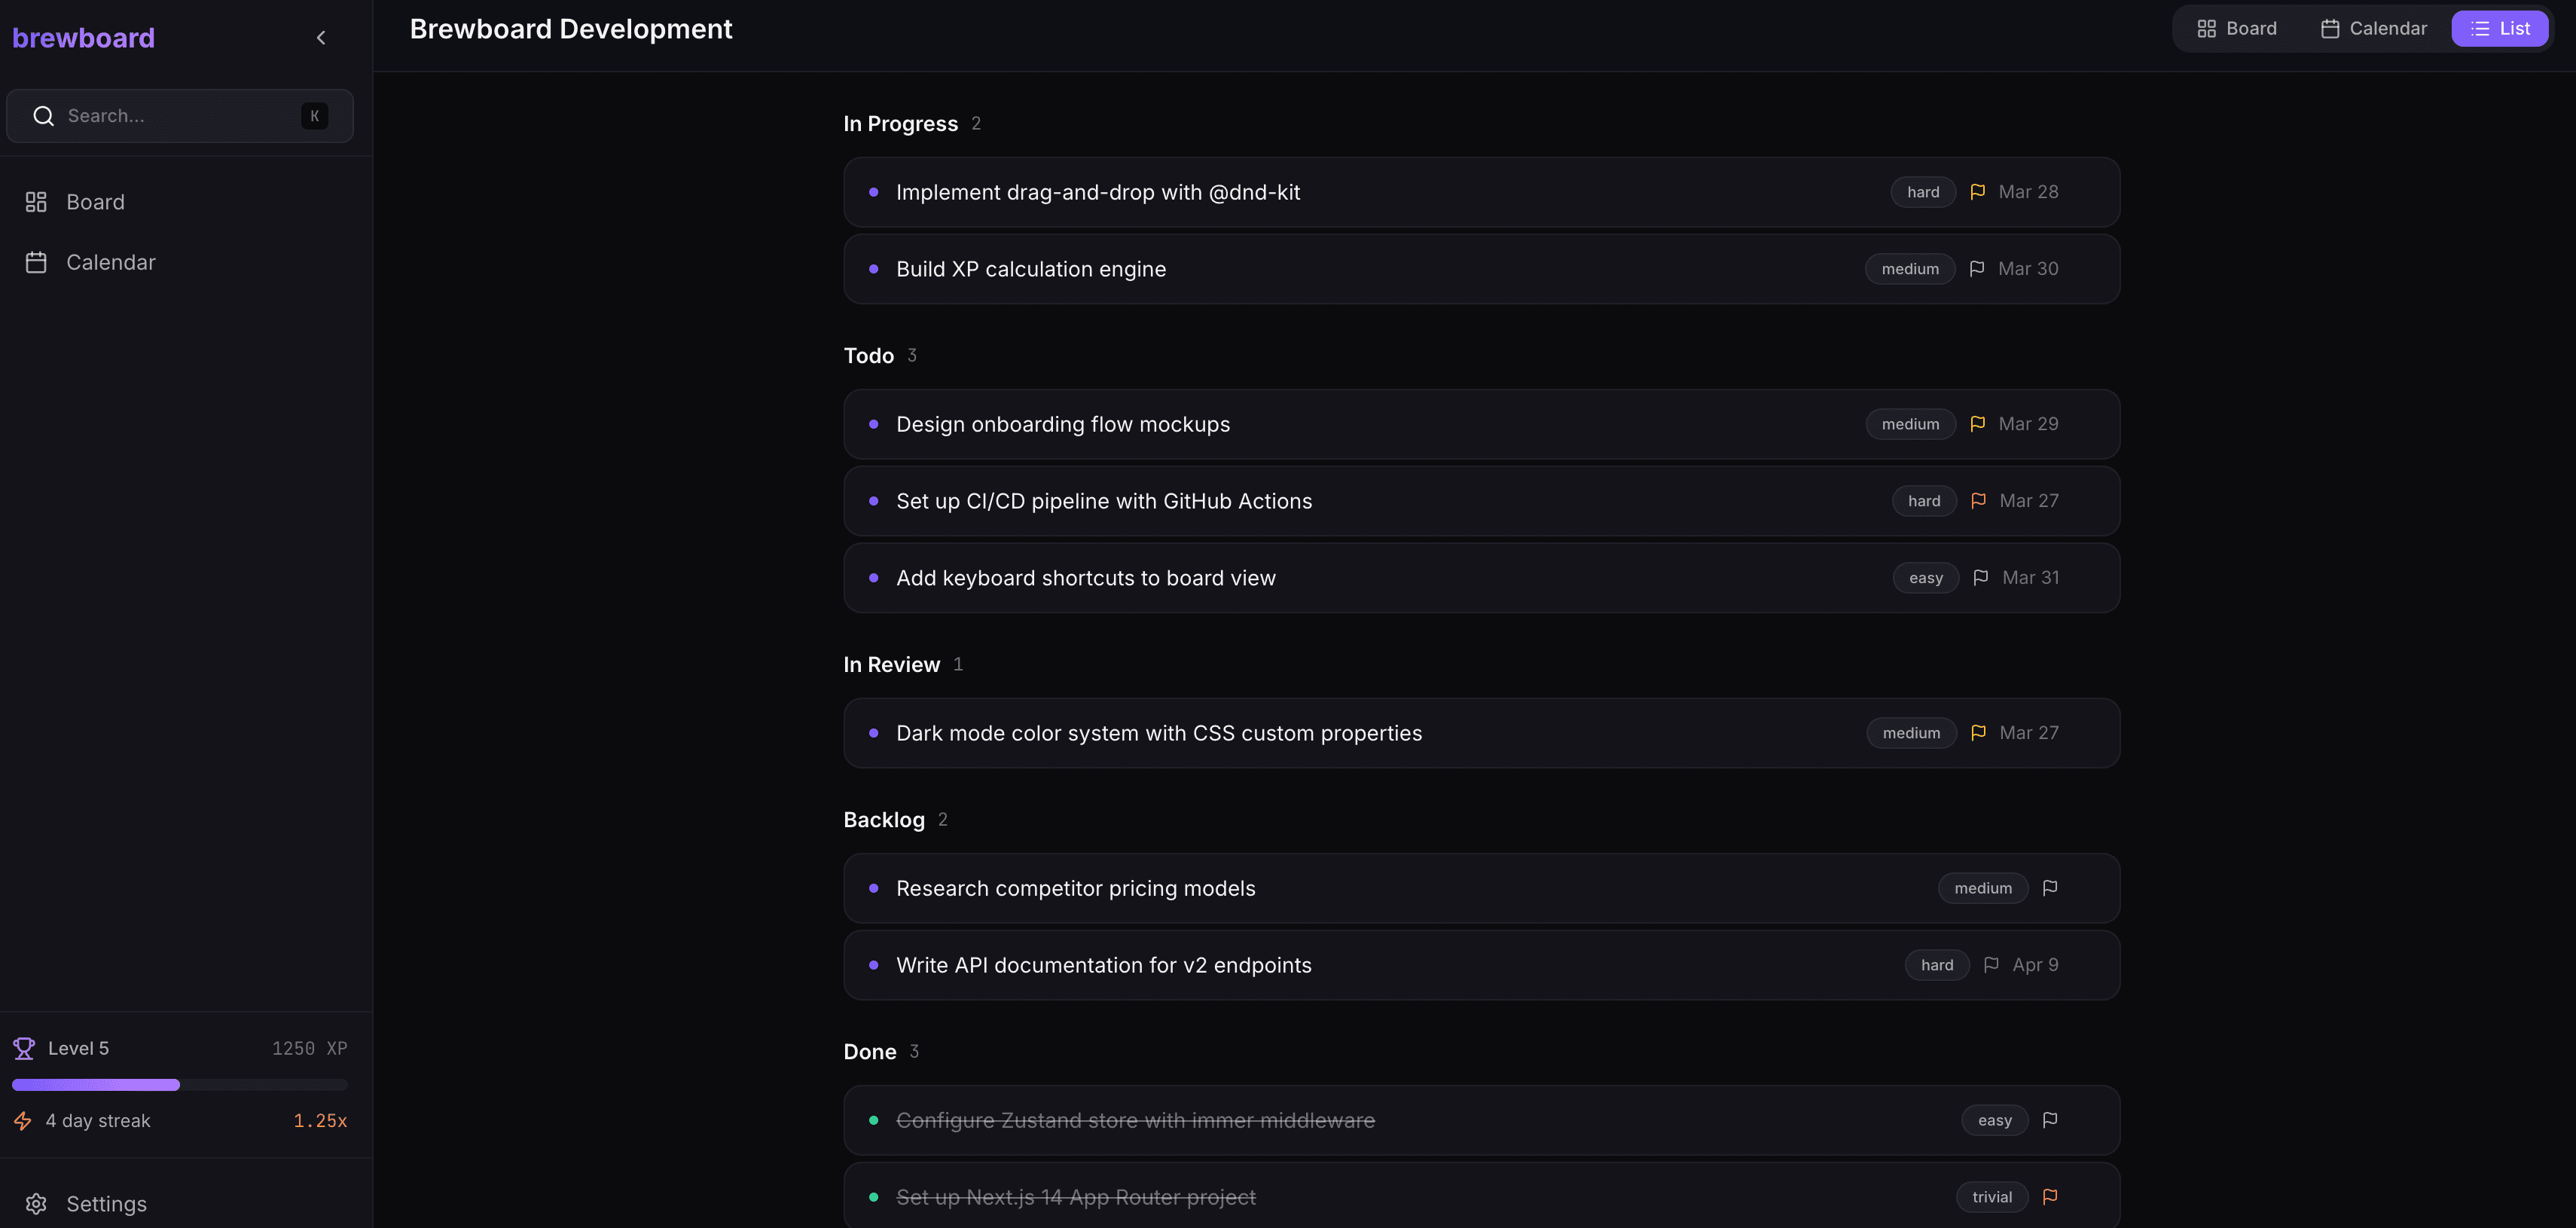Click the Level 5 XP progress bar
The height and width of the screenshot is (1228, 2576).
tap(179, 1085)
